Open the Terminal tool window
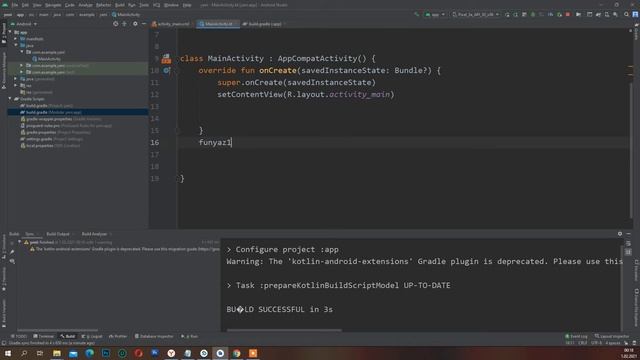640x360 pixels. [43, 336]
